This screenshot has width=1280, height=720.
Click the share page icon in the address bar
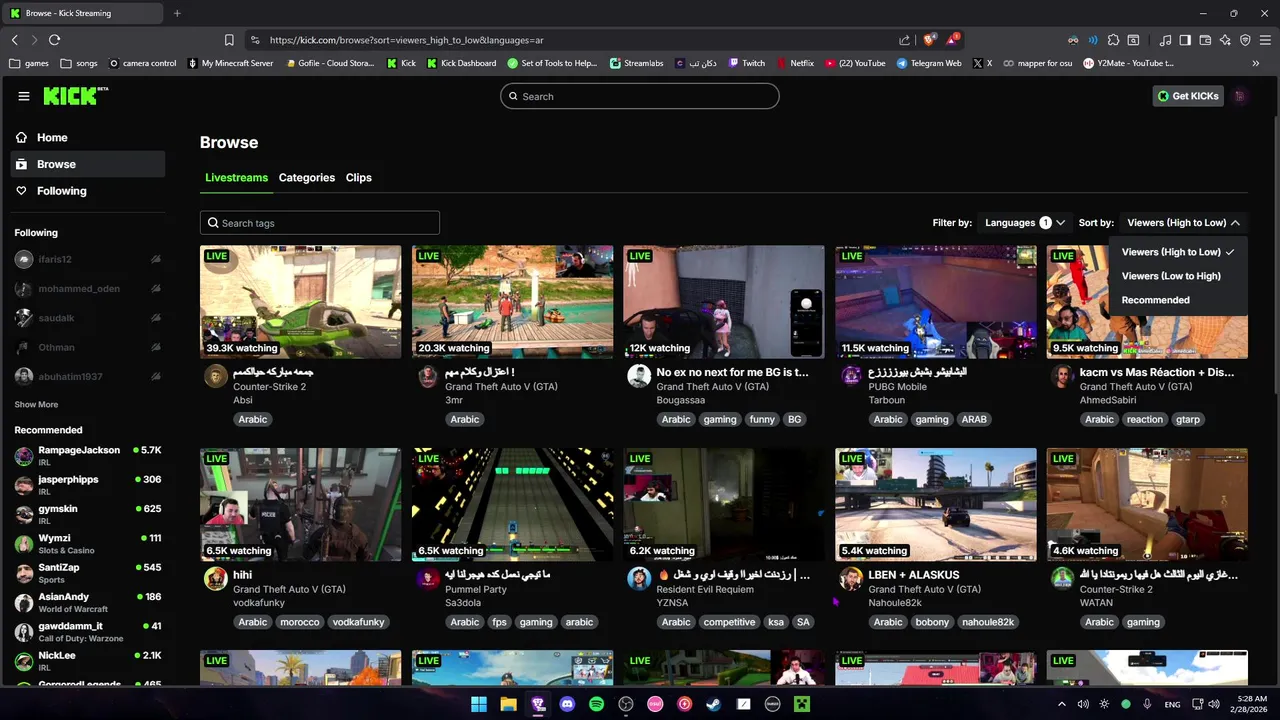pos(905,40)
